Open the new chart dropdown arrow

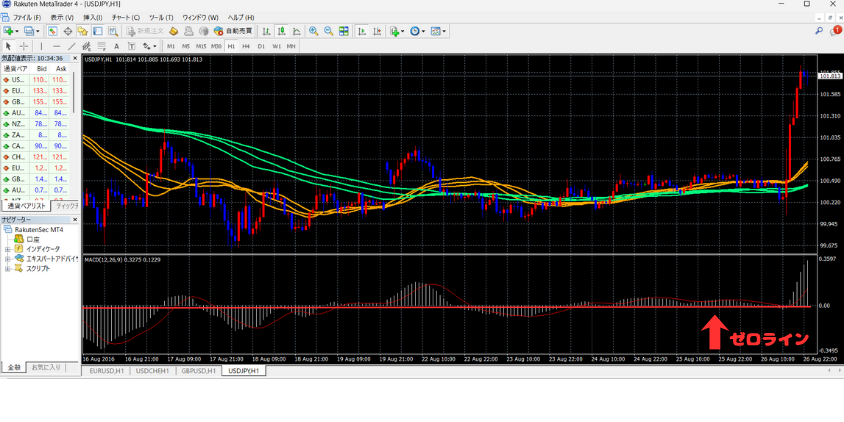coord(19,32)
